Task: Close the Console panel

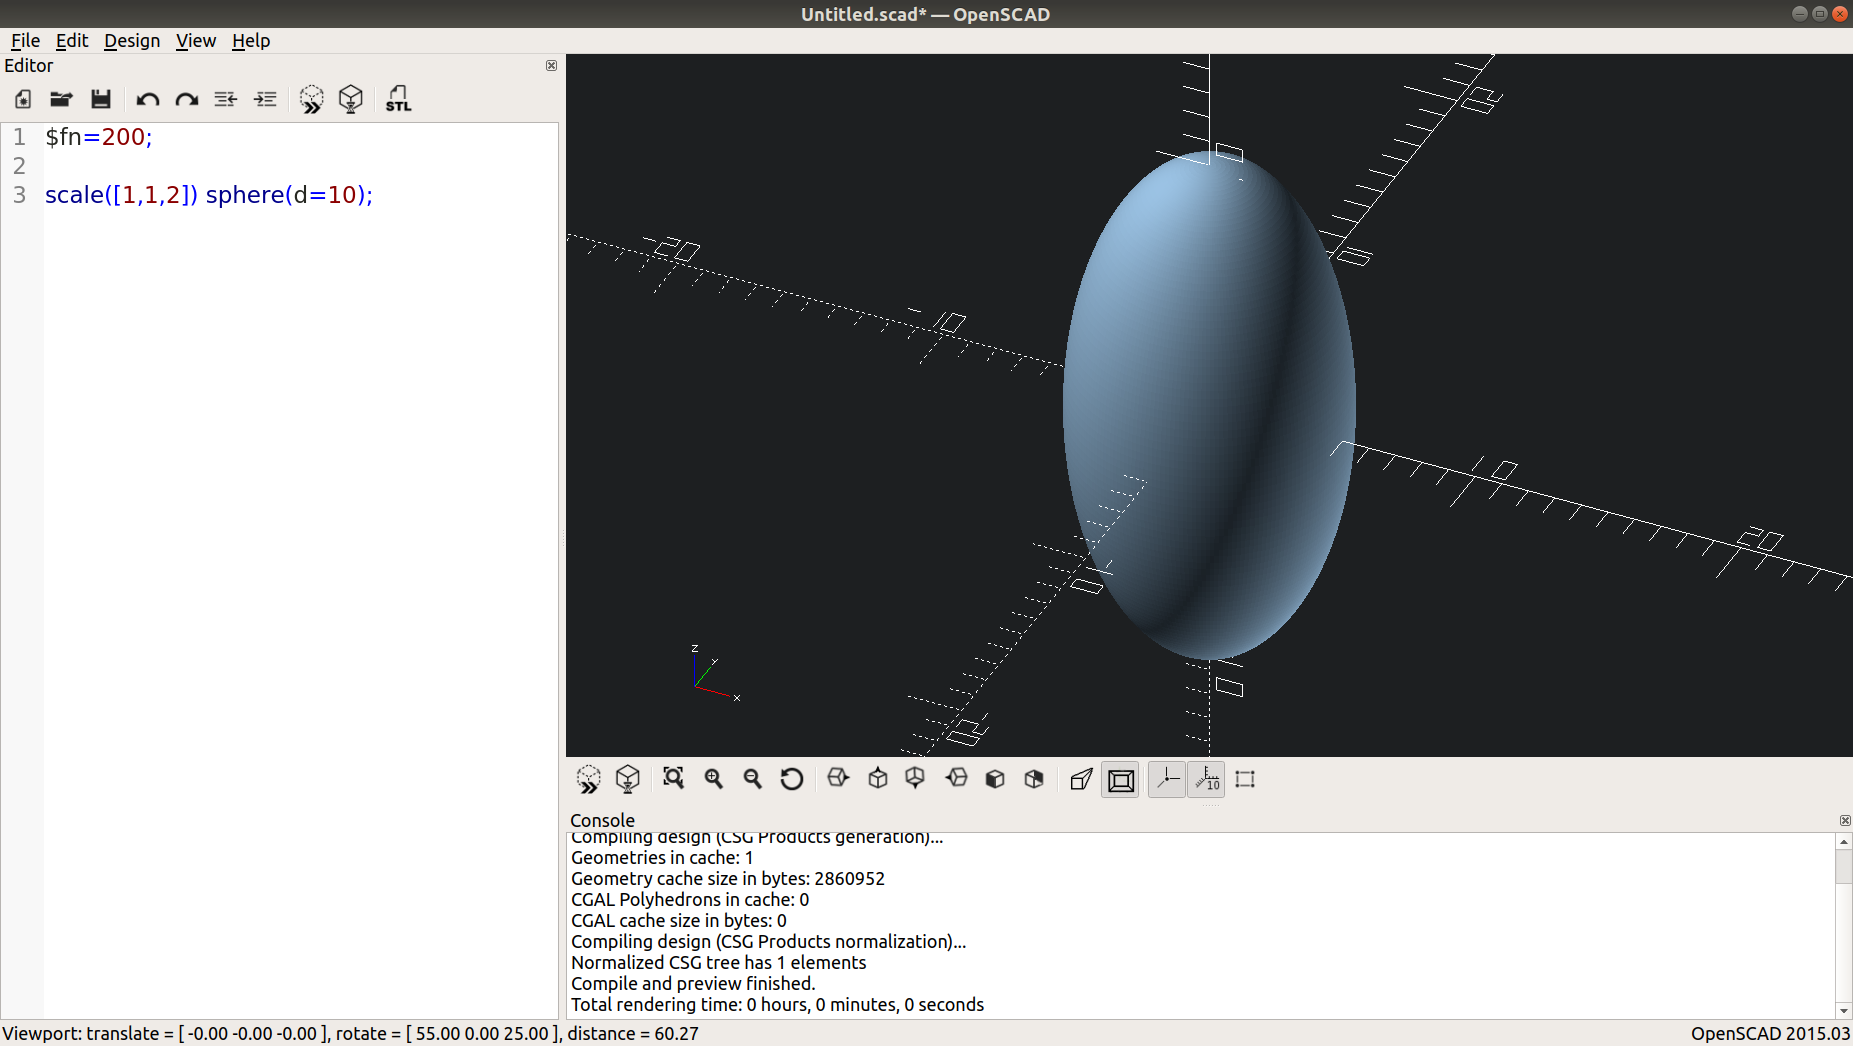Action: [1844, 821]
